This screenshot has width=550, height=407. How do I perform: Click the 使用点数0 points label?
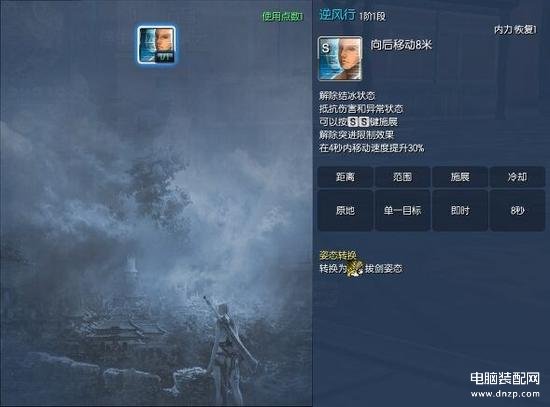[x=282, y=16]
